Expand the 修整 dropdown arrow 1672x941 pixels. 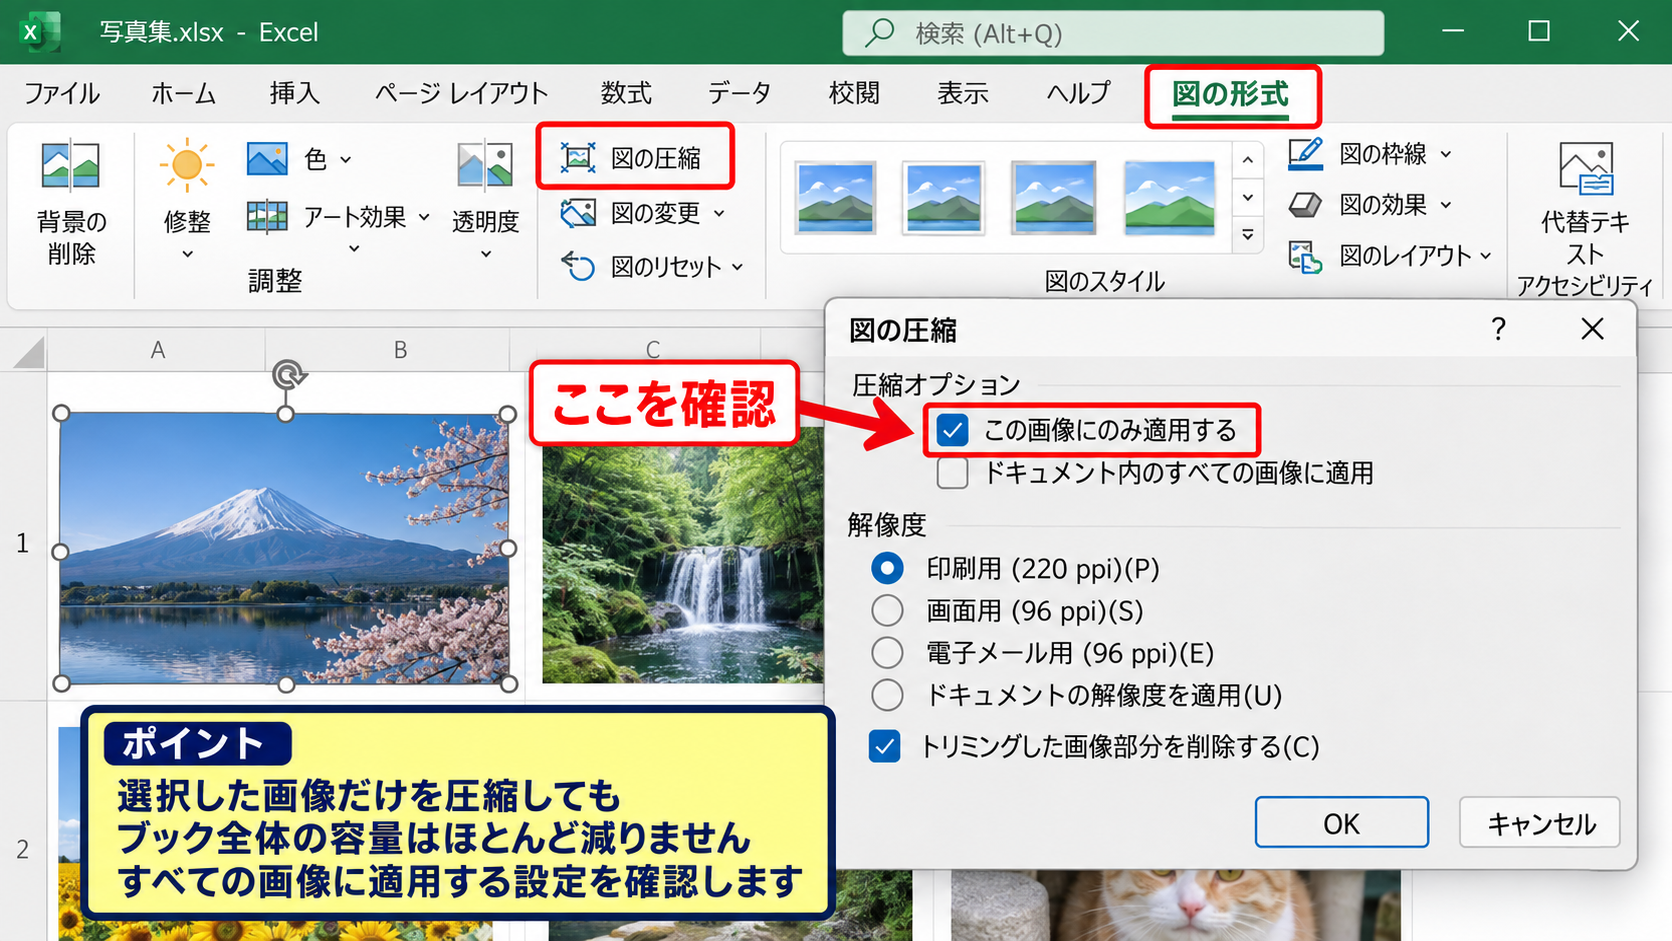click(x=187, y=255)
